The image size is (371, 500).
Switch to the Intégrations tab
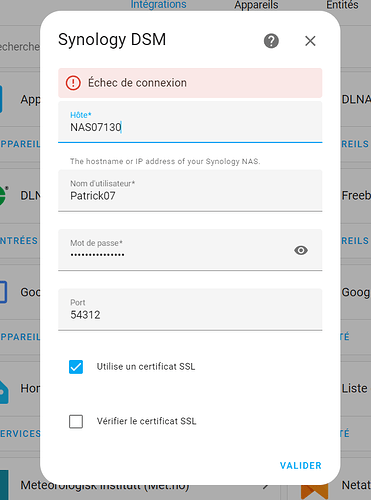tap(158, 5)
